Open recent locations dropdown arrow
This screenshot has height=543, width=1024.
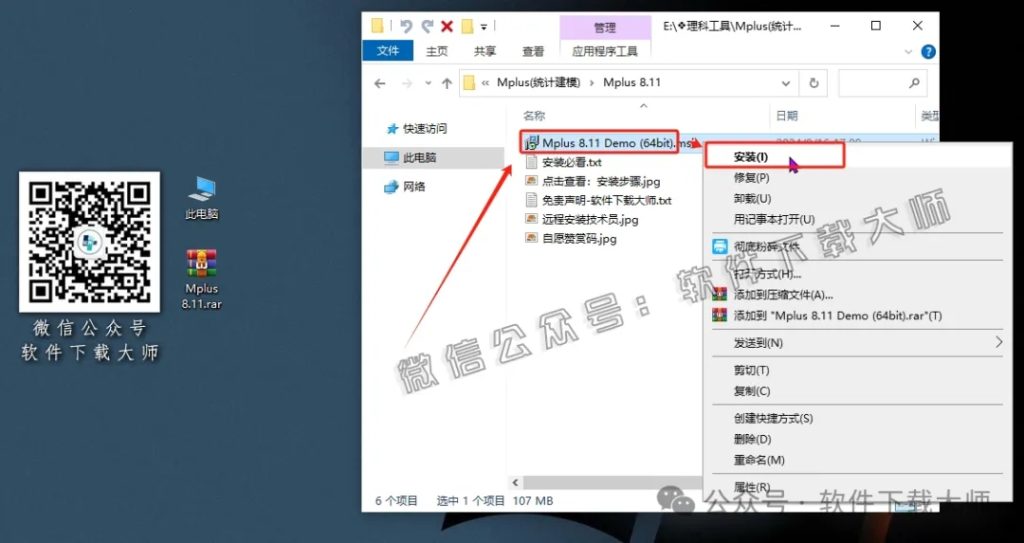[x=428, y=83]
